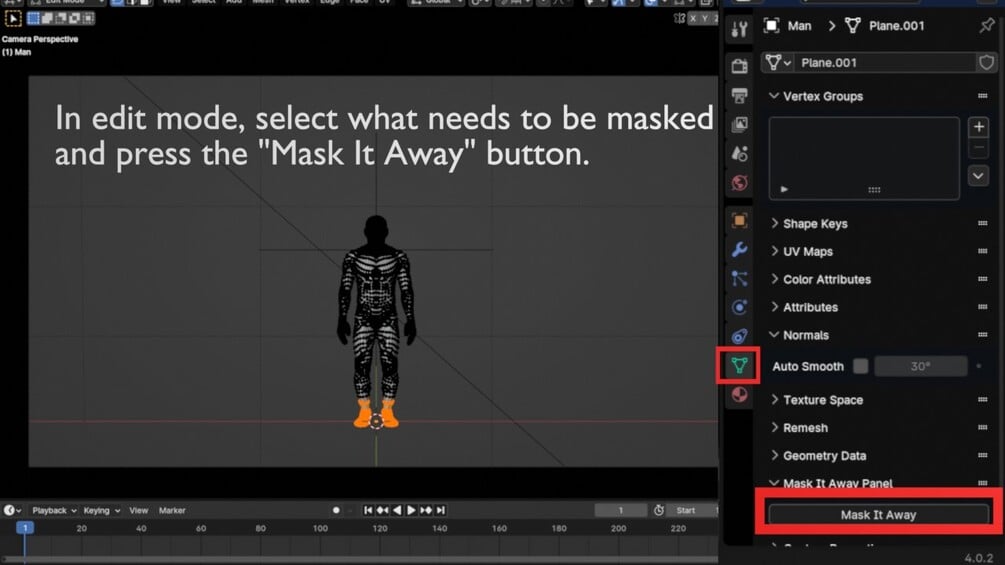Click the Auto Smooth 30° angle field

coord(920,366)
